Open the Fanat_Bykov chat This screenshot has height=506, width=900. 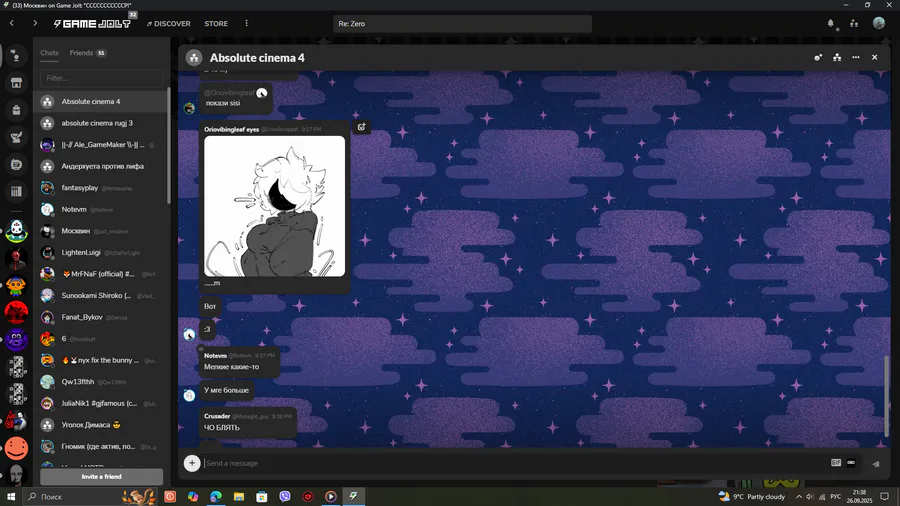(100, 317)
